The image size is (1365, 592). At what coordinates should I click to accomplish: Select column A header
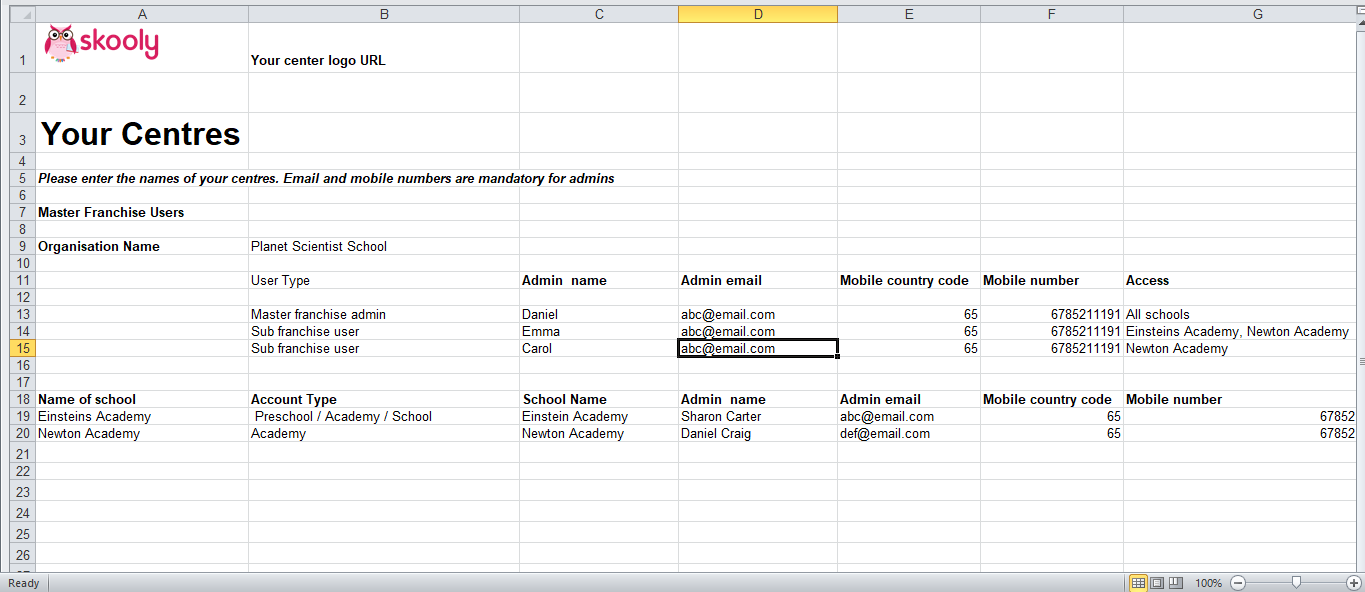(x=142, y=14)
